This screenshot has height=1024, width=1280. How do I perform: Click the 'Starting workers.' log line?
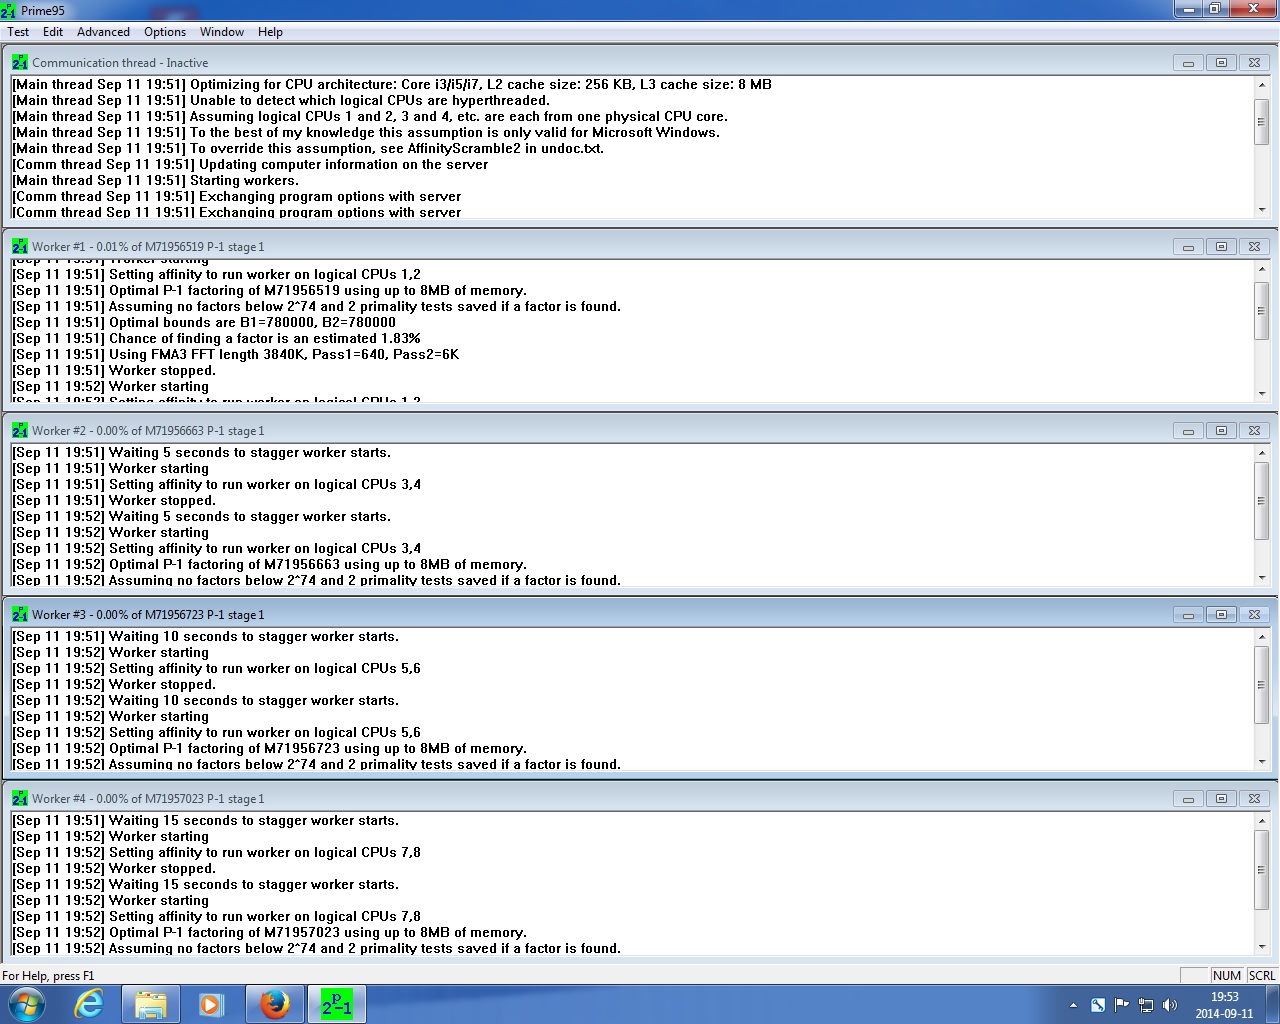pos(155,181)
